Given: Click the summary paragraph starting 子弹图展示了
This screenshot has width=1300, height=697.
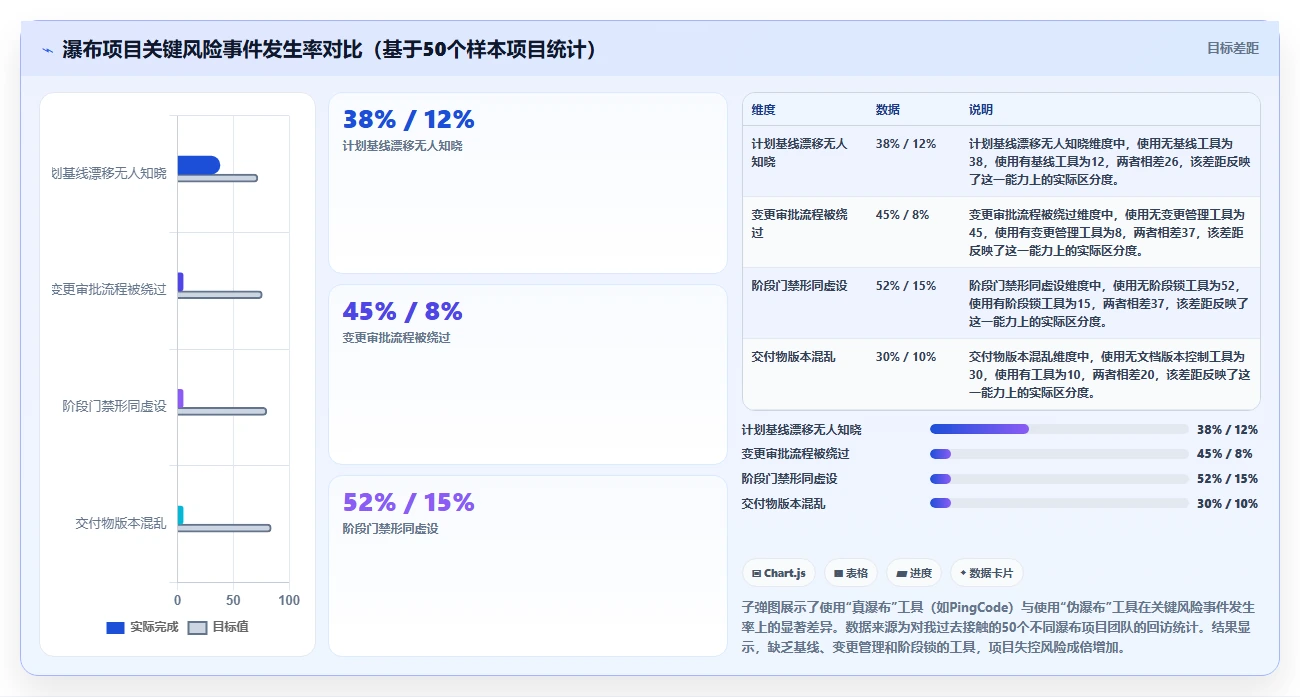Looking at the screenshot, I should click(x=998, y=627).
